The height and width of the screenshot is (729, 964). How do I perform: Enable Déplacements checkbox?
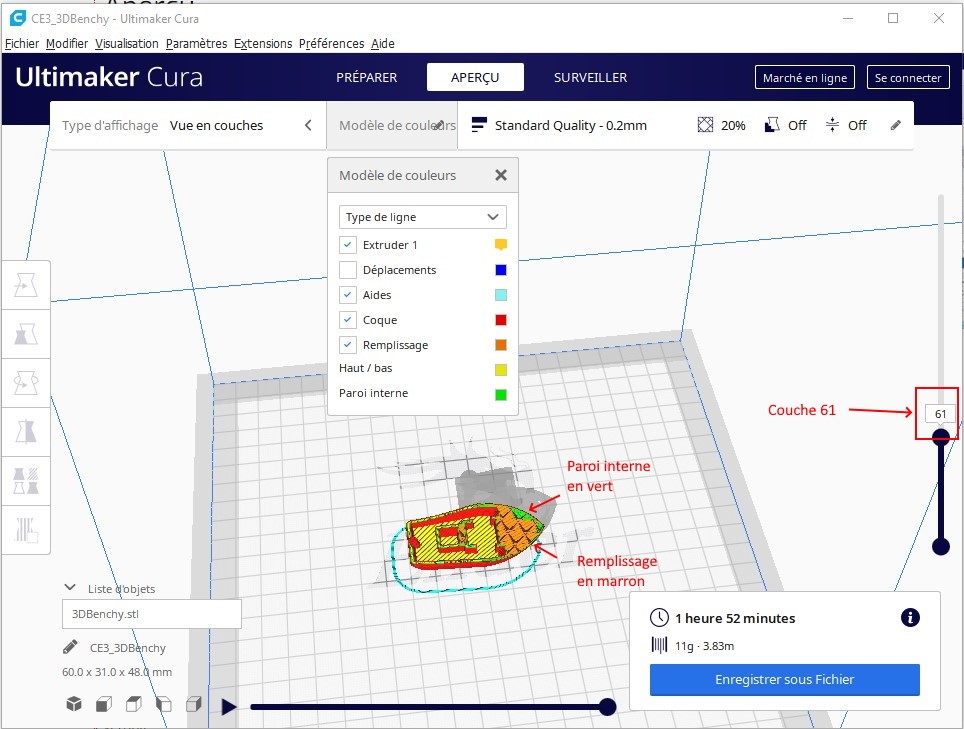[347, 270]
